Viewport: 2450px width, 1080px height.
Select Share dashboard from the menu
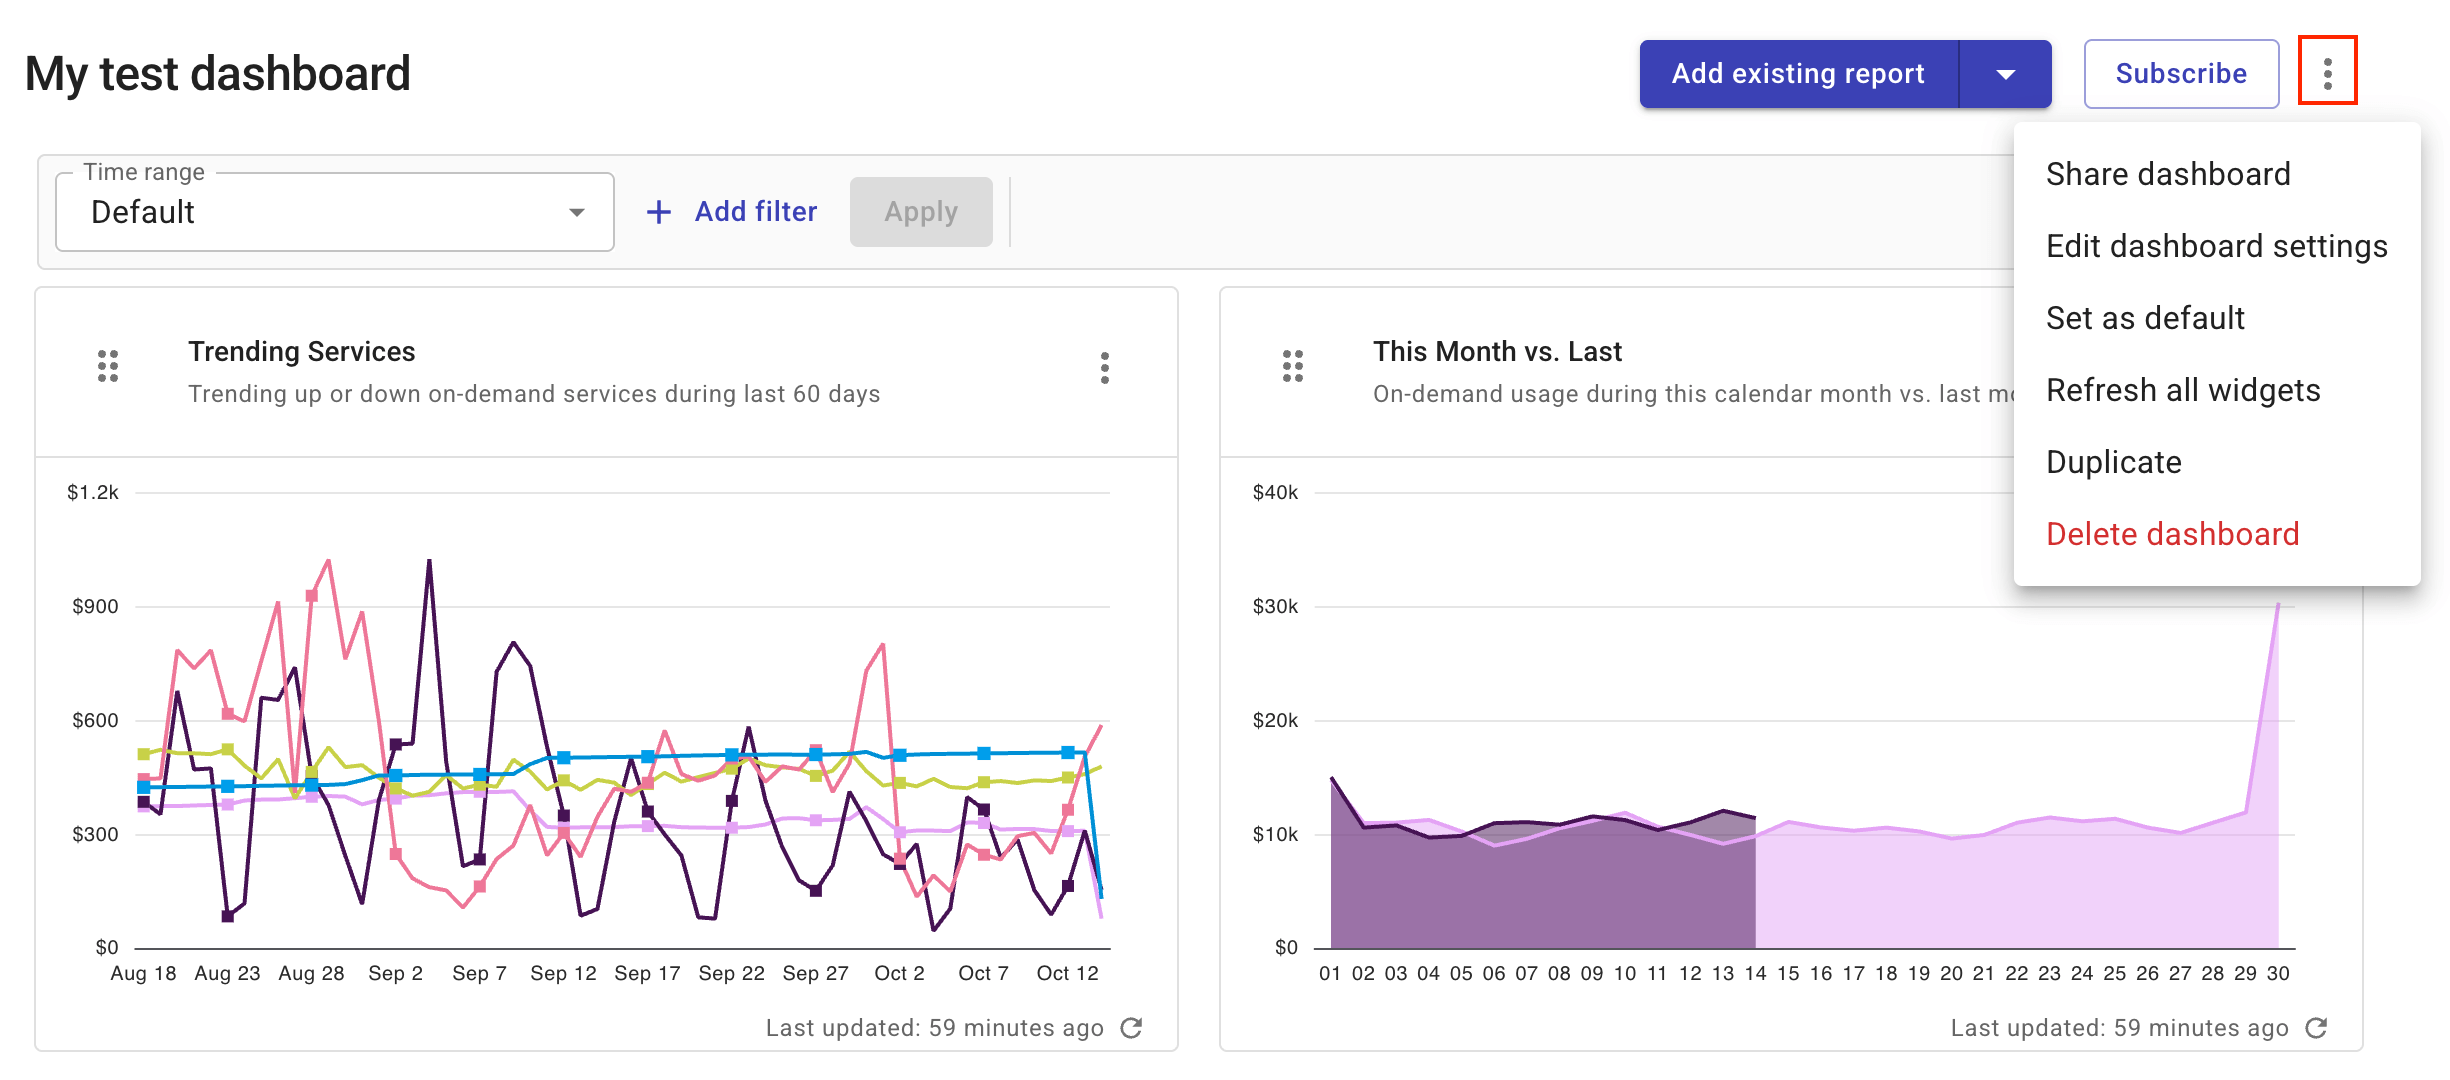pyautogui.click(x=2168, y=173)
